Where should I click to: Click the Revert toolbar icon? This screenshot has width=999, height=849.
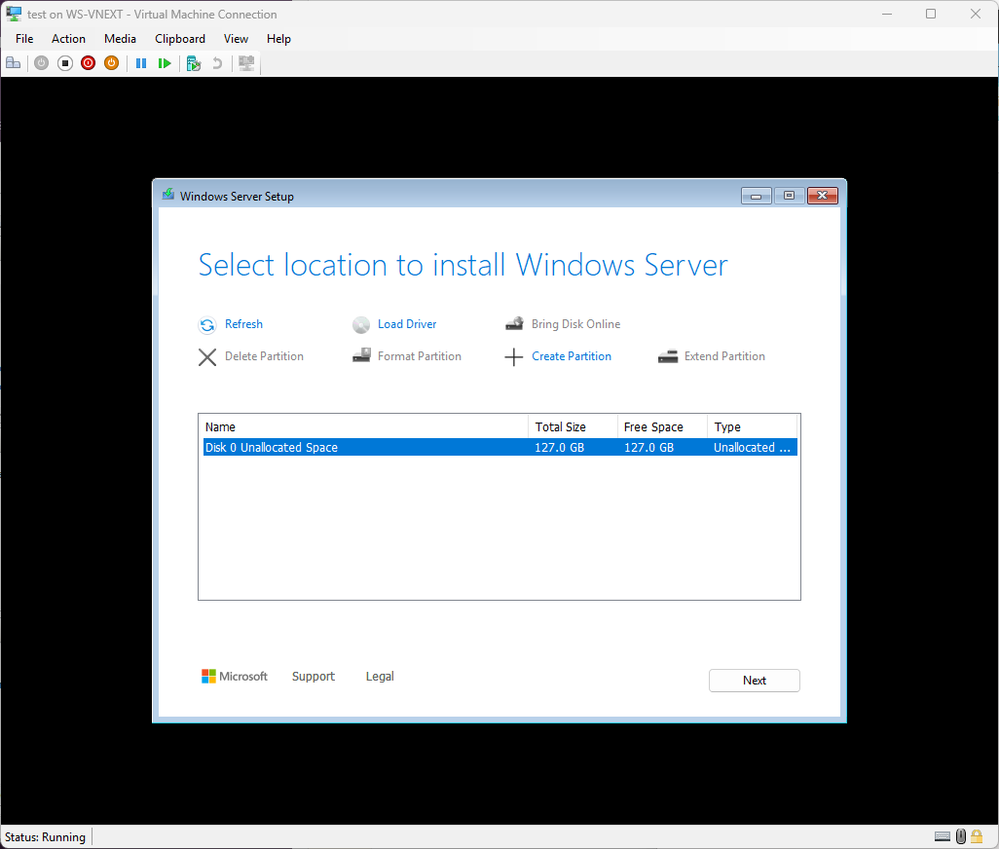point(217,63)
